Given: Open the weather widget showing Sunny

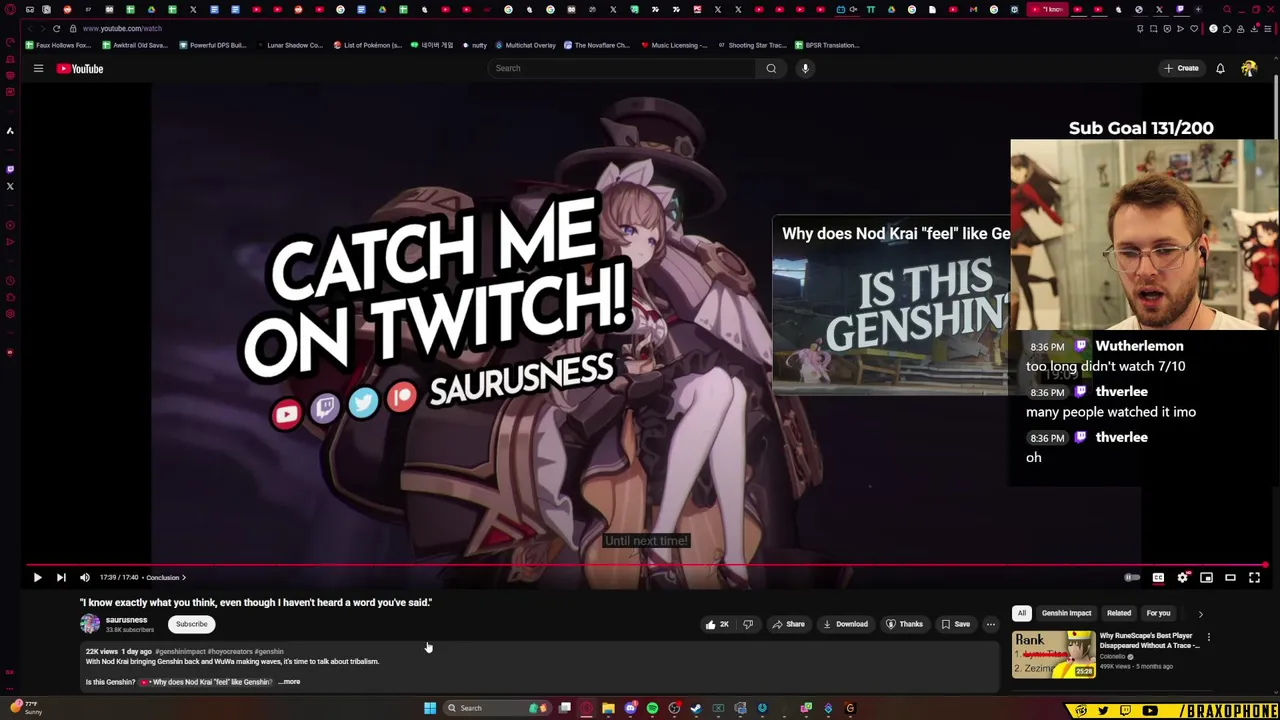Looking at the screenshot, I should click(25, 707).
